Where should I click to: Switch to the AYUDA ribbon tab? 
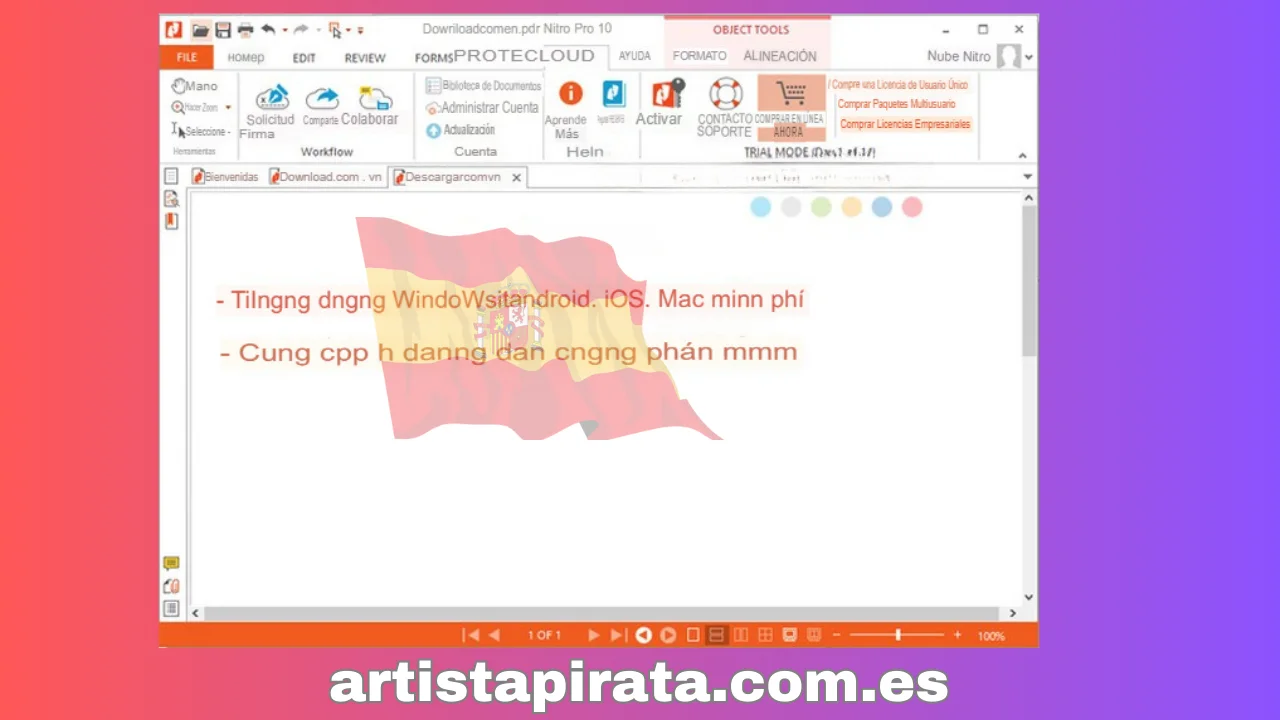point(634,56)
